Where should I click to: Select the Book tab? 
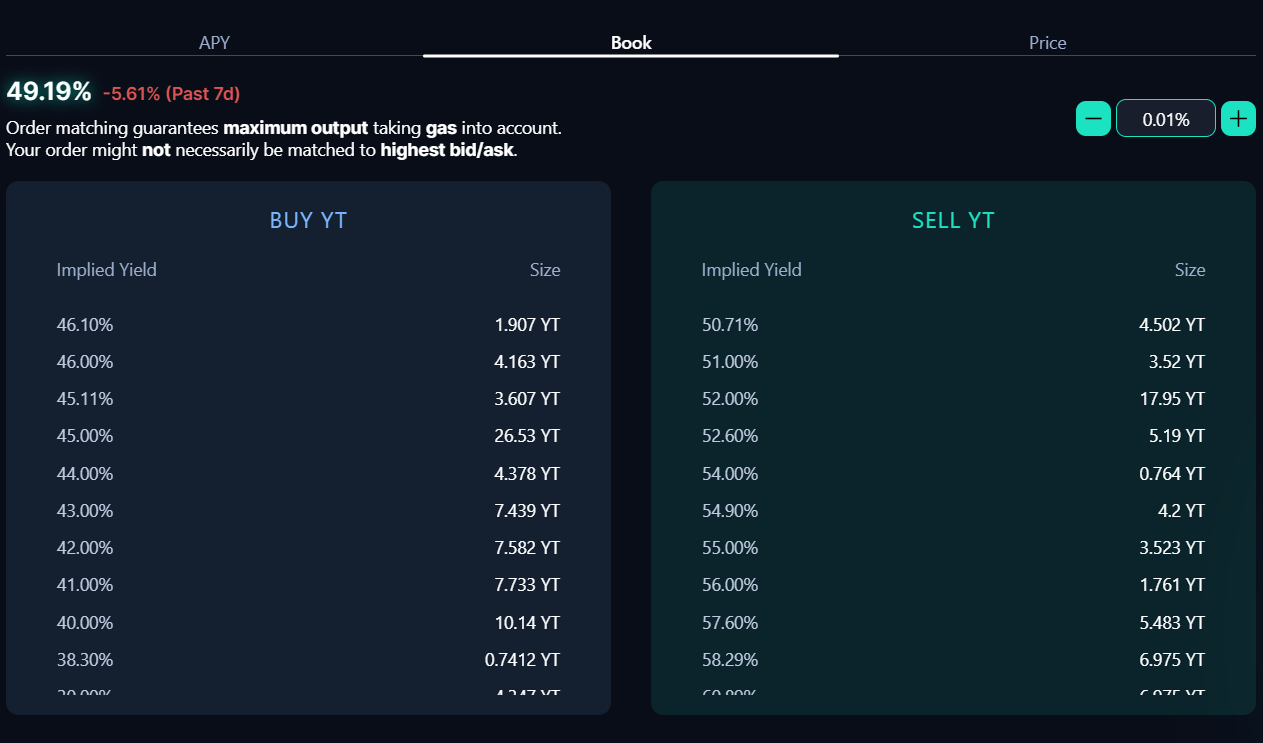630,43
